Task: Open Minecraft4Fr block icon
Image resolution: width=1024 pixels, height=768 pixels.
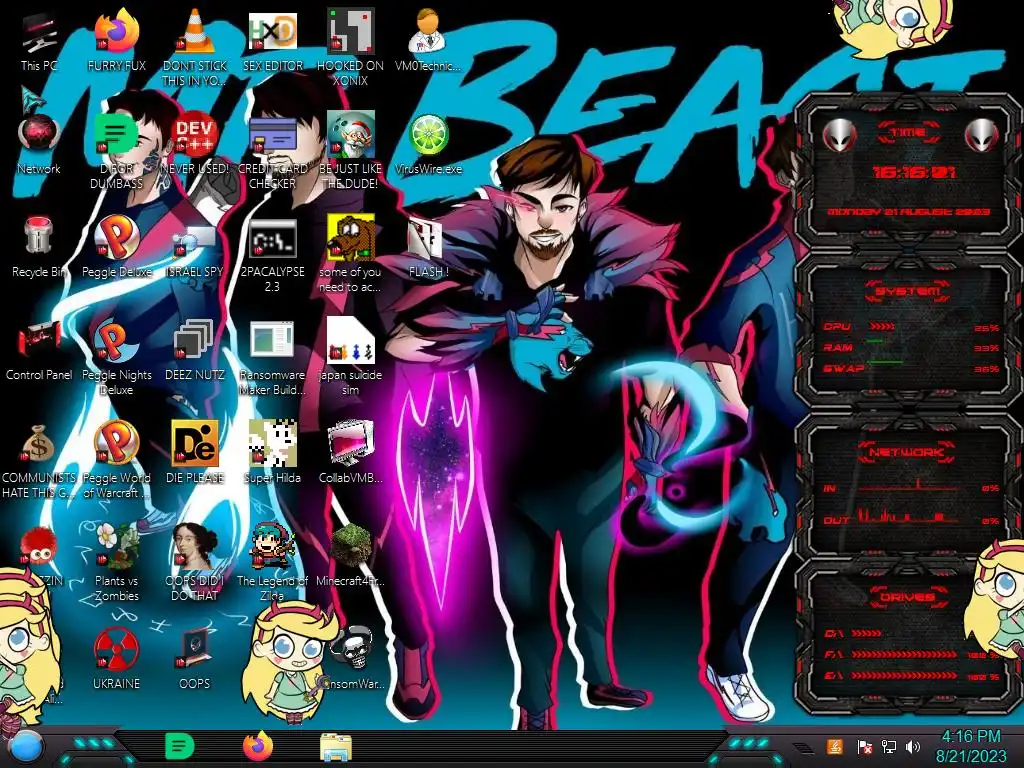Action: pyautogui.click(x=351, y=545)
